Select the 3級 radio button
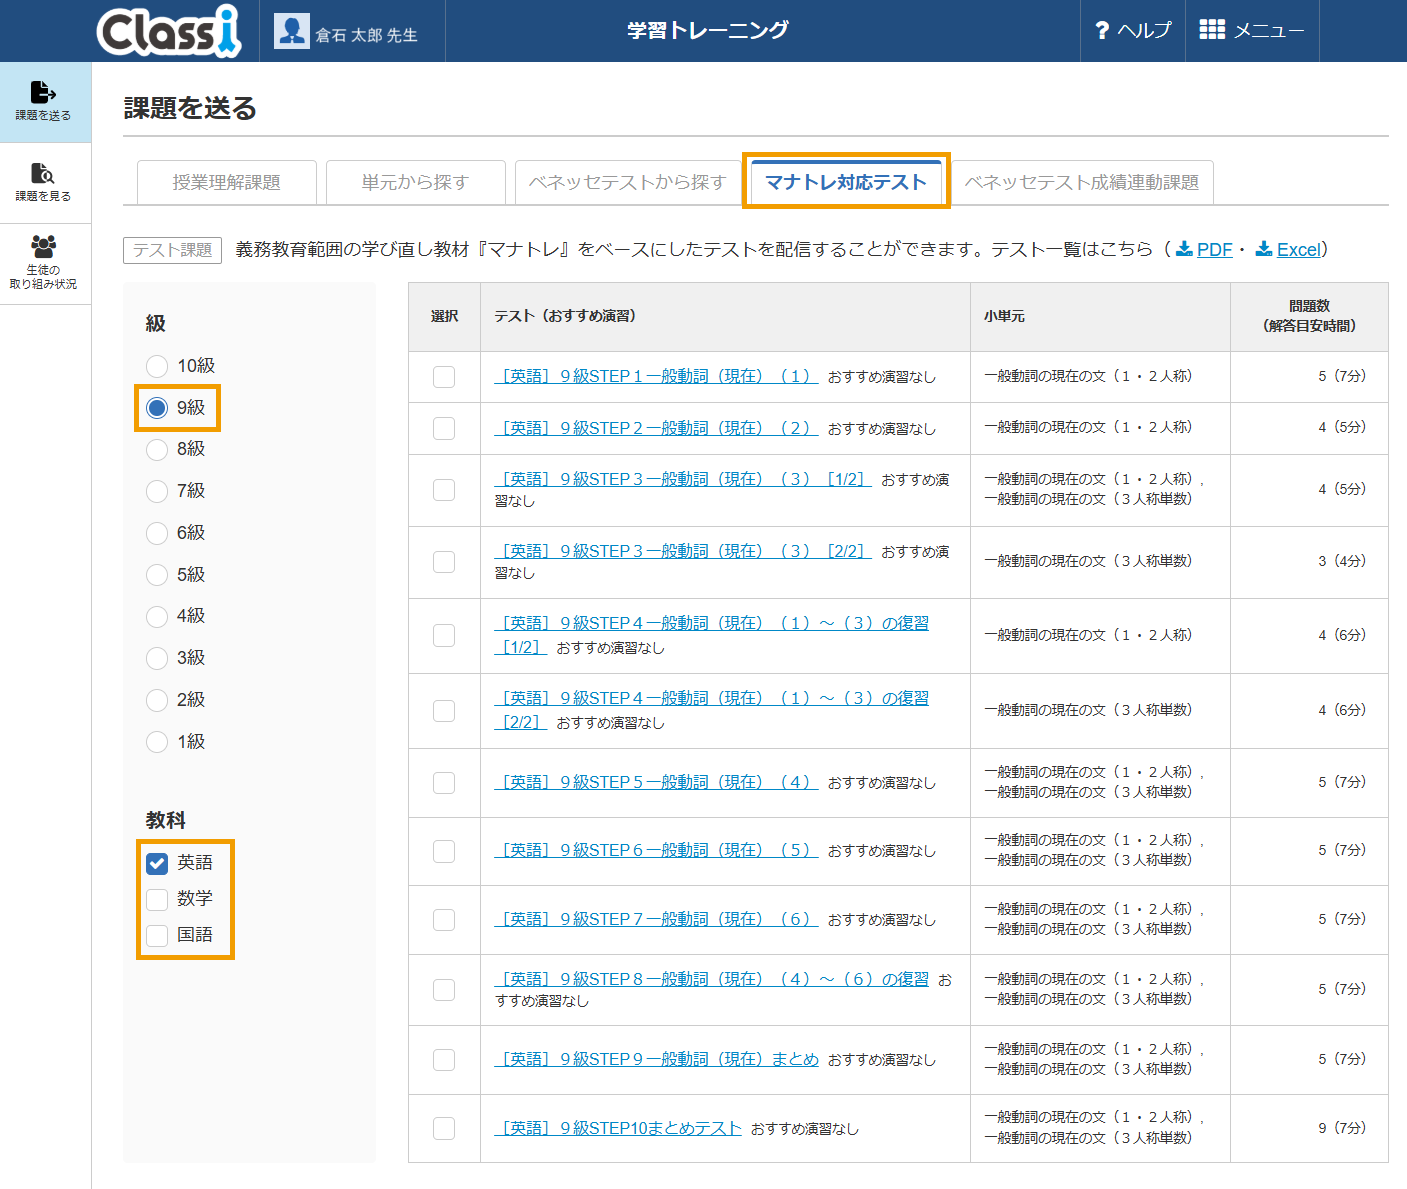Viewport: 1407px width, 1189px height. tap(157, 658)
